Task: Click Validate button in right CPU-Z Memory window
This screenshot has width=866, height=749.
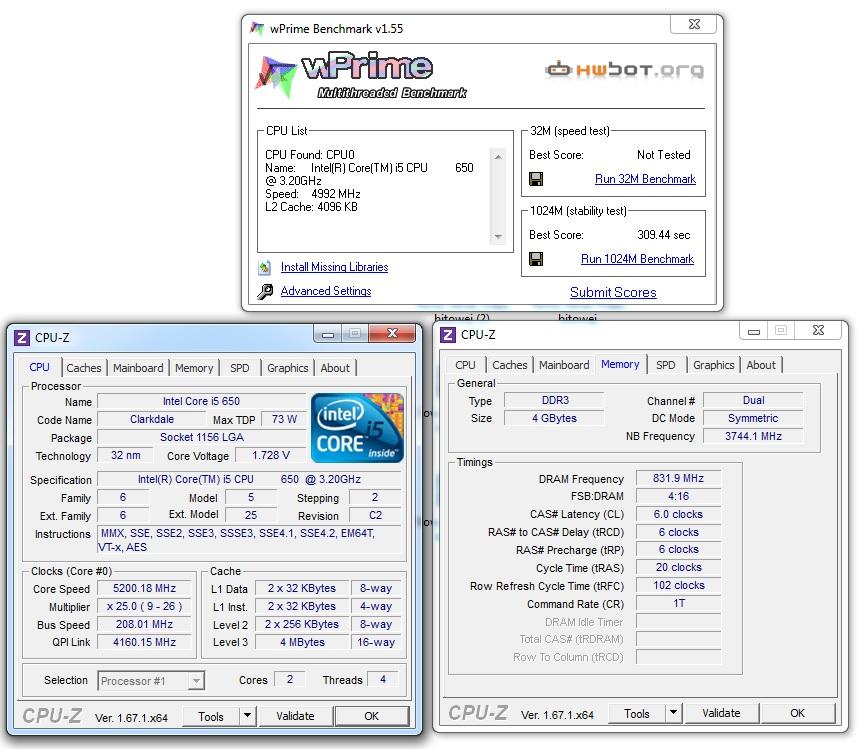Action: coord(721,713)
